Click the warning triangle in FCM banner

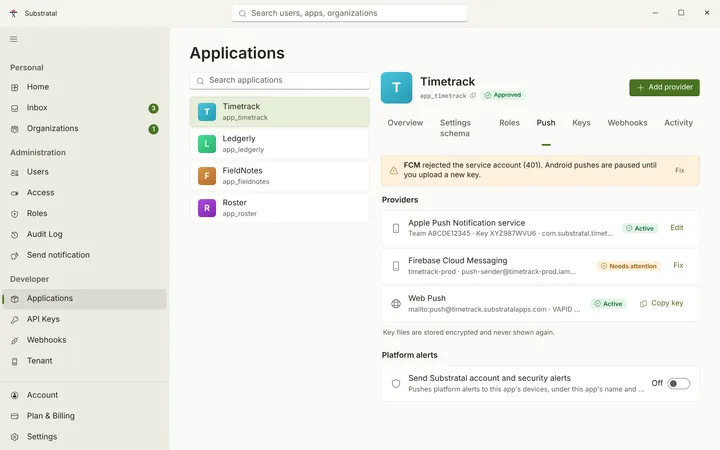(x=394, y=170)
